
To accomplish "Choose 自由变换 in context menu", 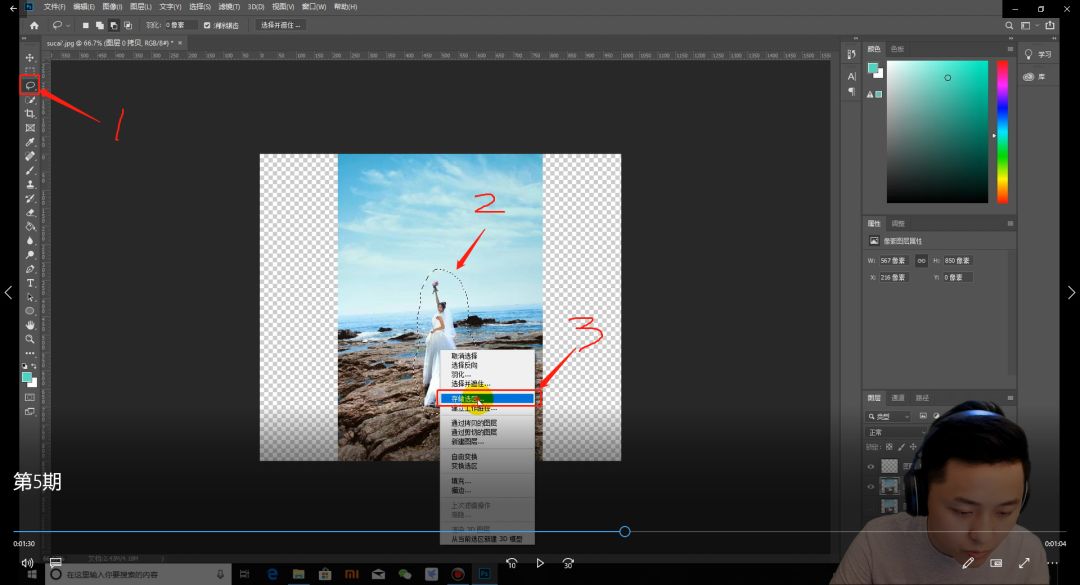I will [x=464, y=457].
